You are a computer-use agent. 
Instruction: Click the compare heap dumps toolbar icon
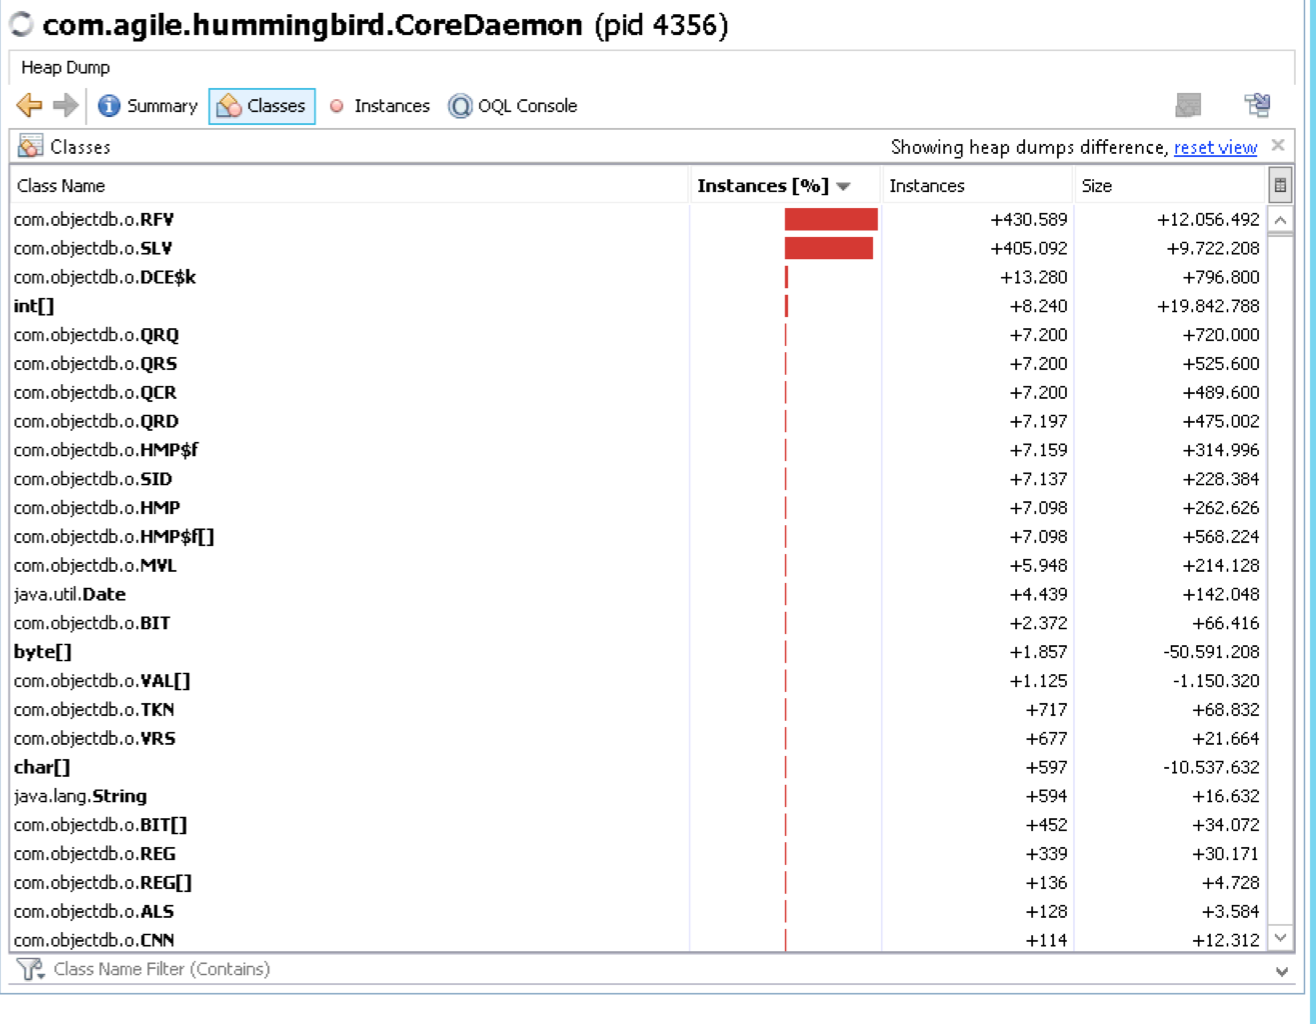point(1257,105)
